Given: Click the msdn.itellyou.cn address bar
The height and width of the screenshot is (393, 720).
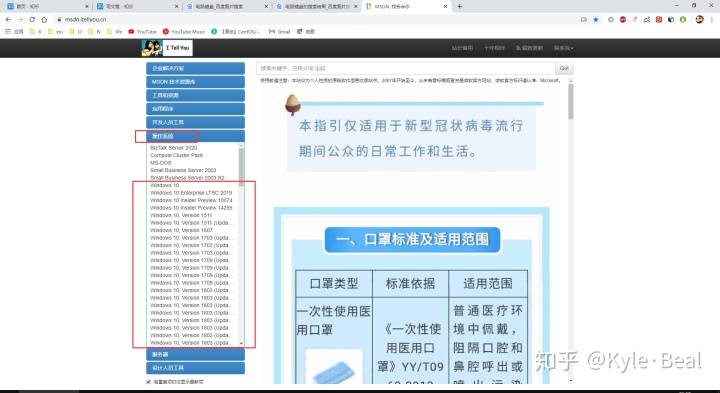Looking at the screenshot, I should [317, 20].
